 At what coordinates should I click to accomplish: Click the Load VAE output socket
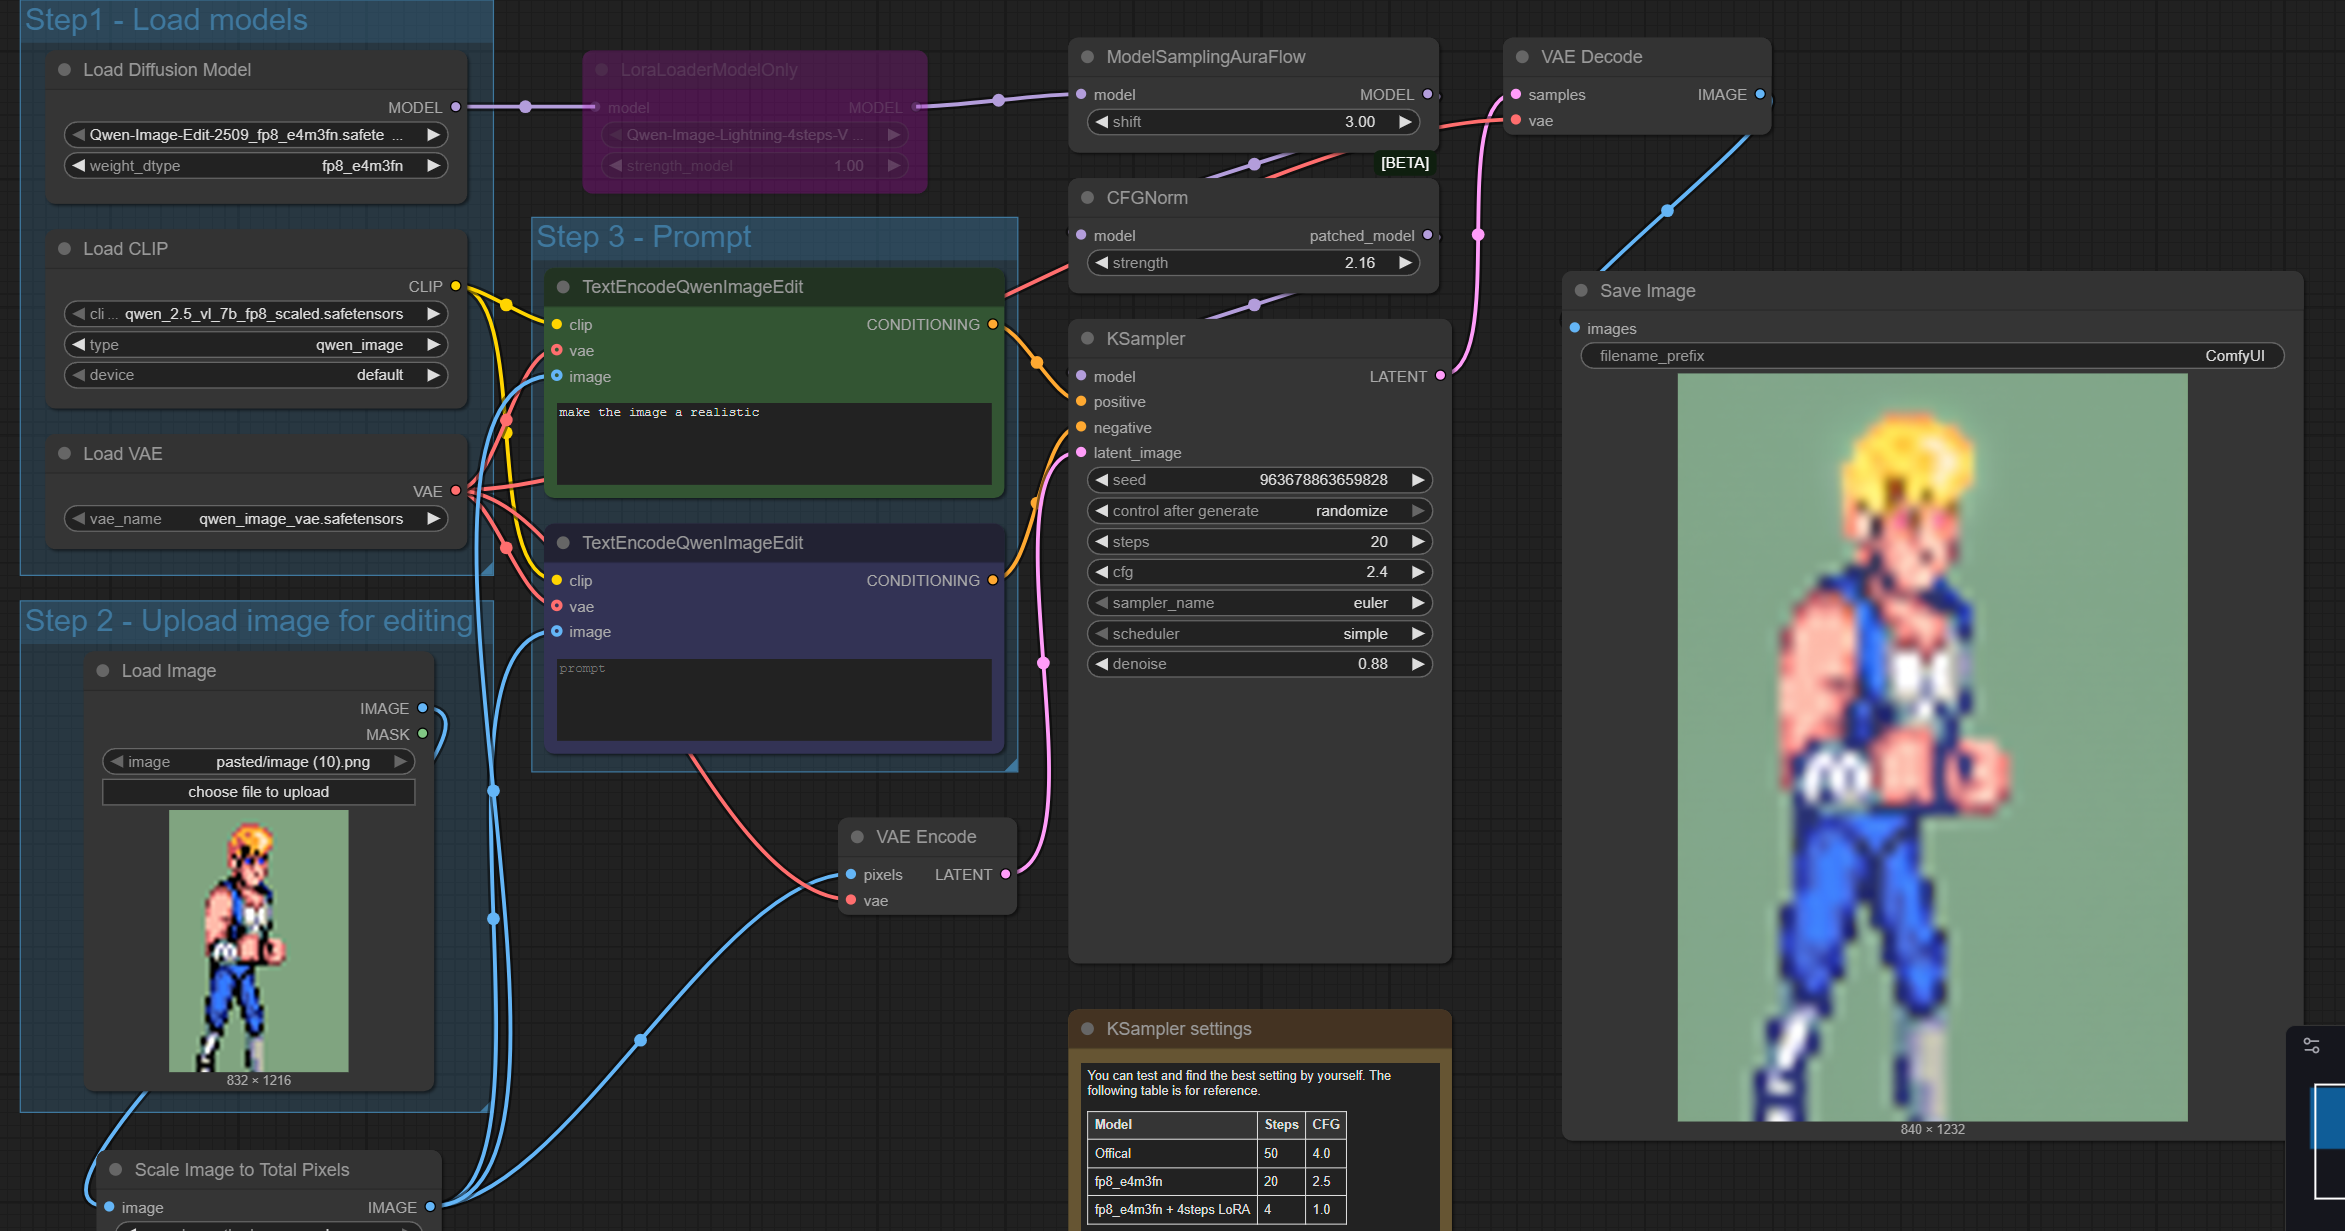tap(456, 491)
